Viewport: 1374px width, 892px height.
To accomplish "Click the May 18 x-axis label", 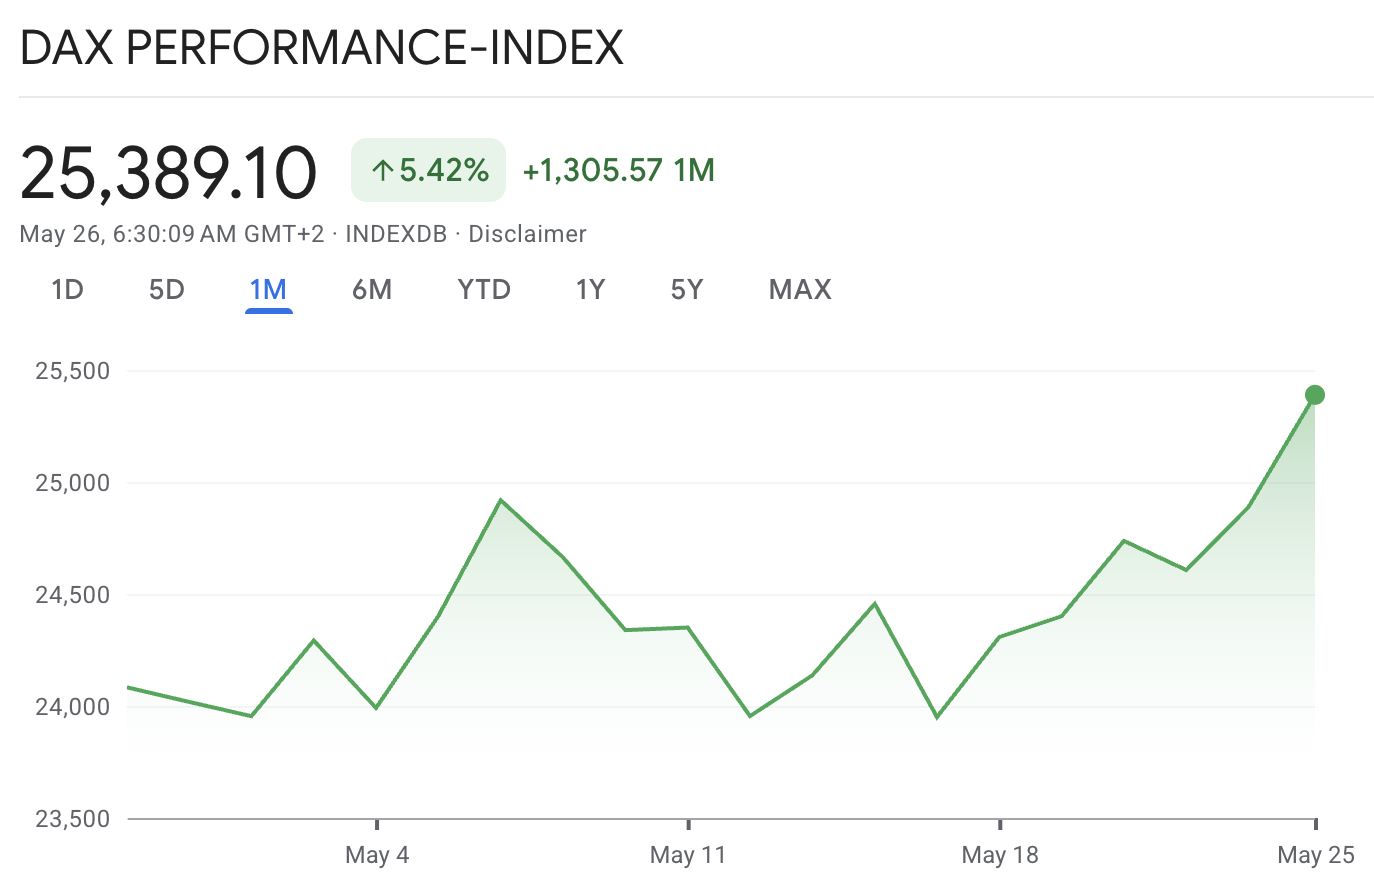I will point(1000,855).
